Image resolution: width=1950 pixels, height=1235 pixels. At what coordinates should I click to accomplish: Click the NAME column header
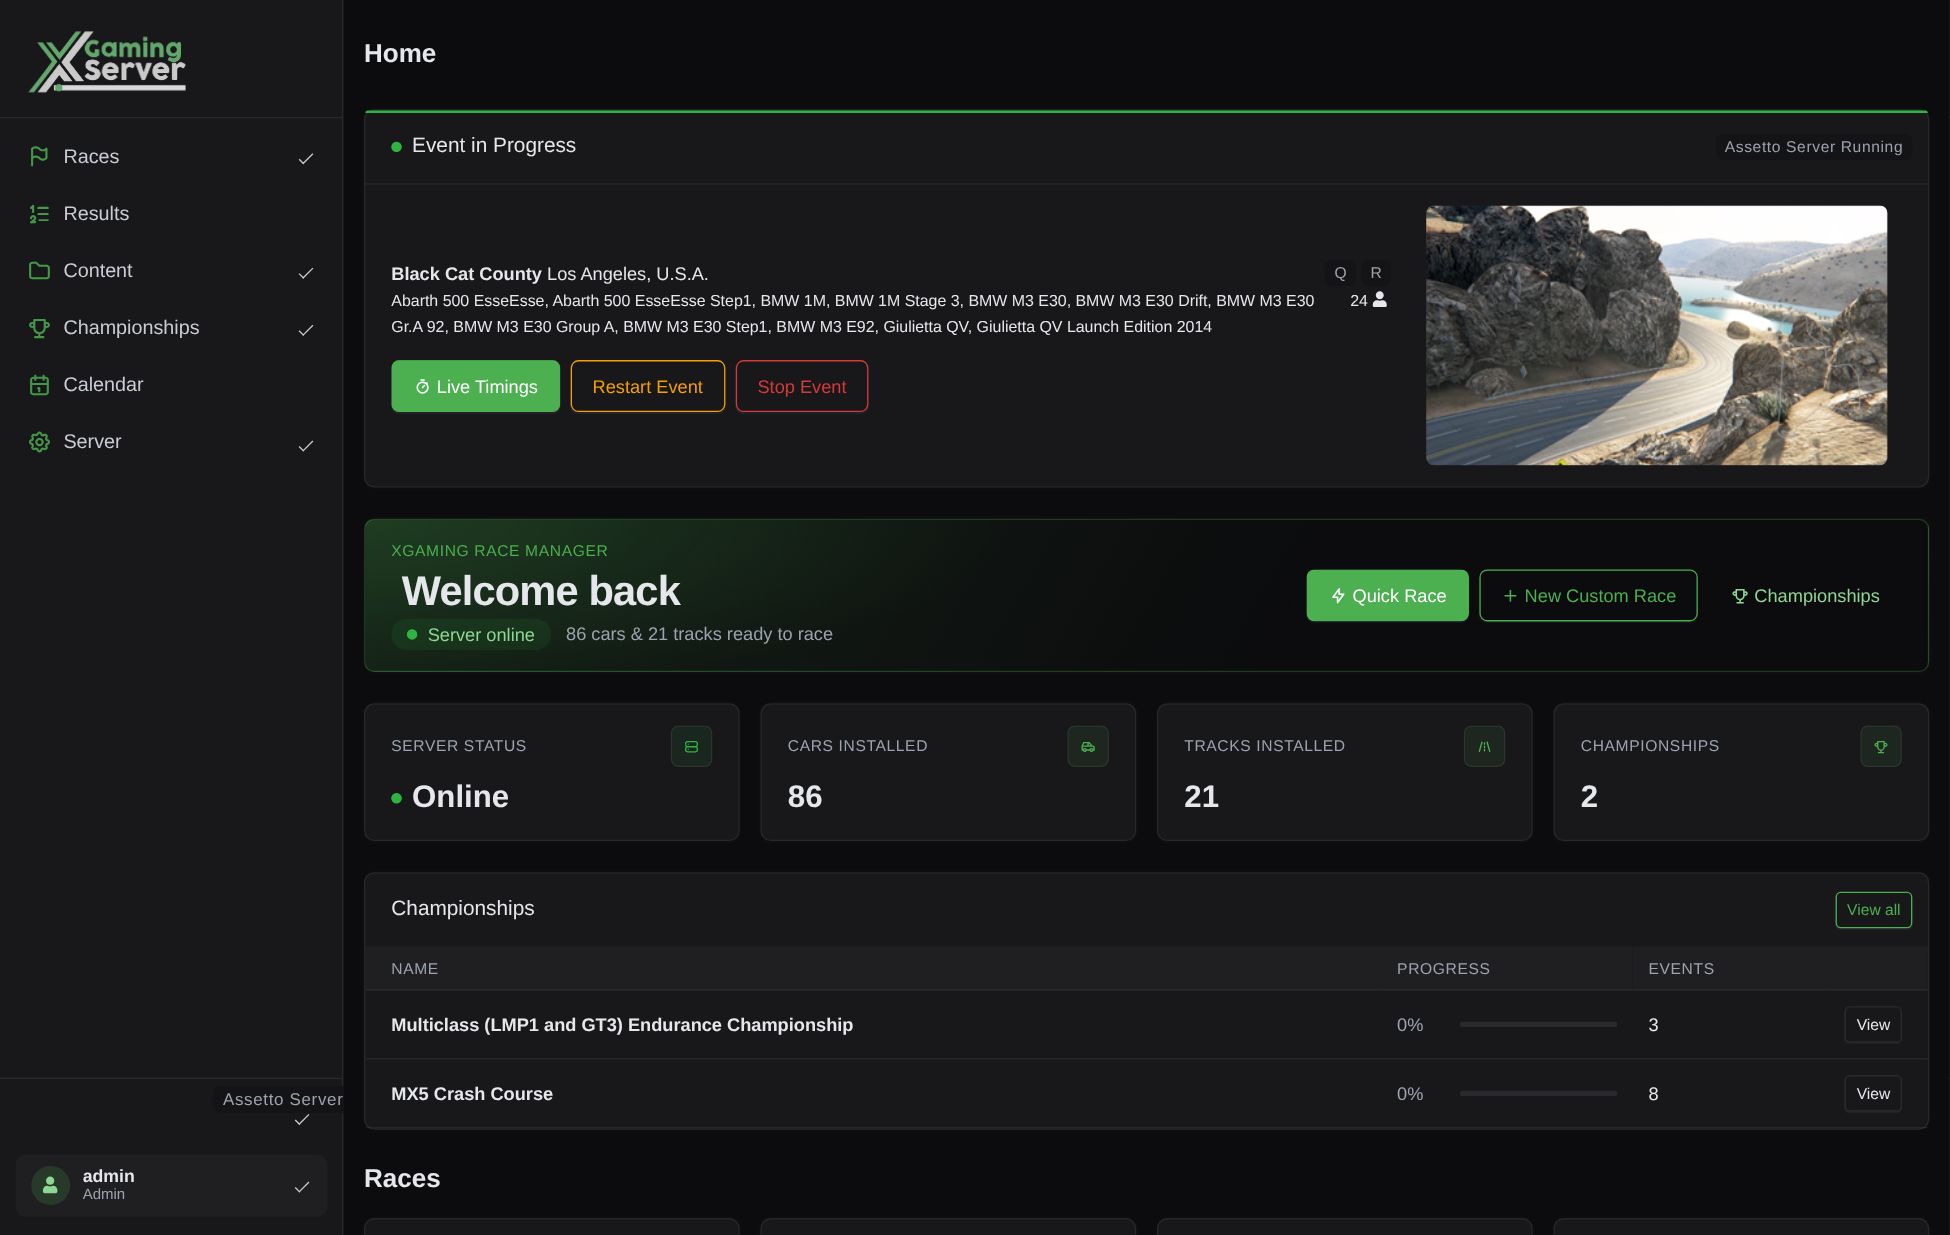414,968
